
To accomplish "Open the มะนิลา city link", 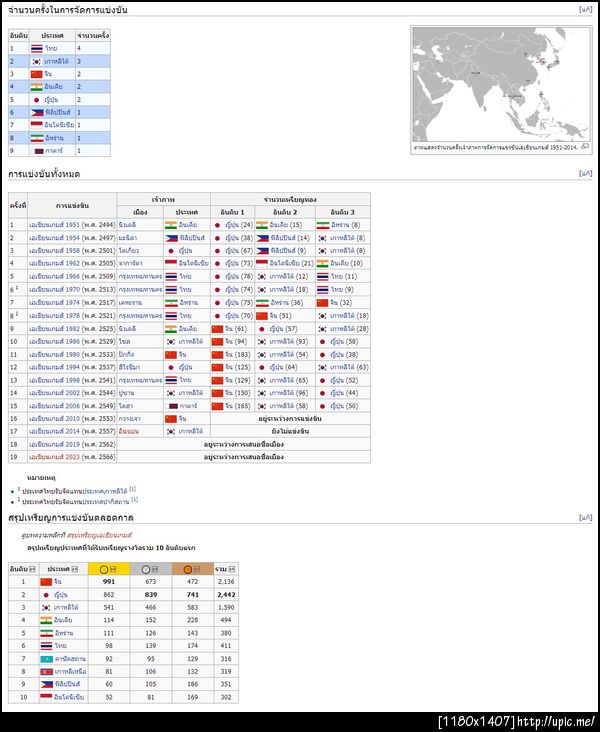I will click(x=127, y=238).
